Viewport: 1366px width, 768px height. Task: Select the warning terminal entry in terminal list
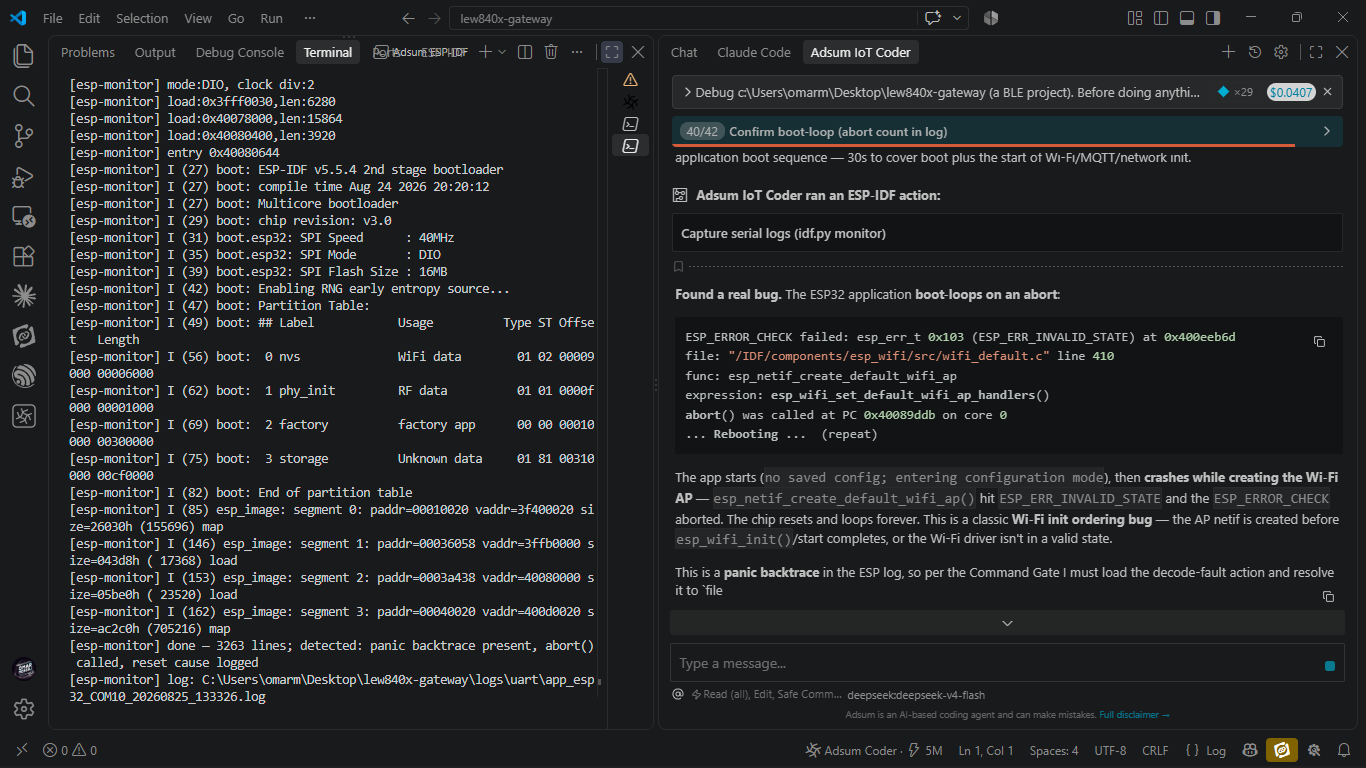point(630,79)
